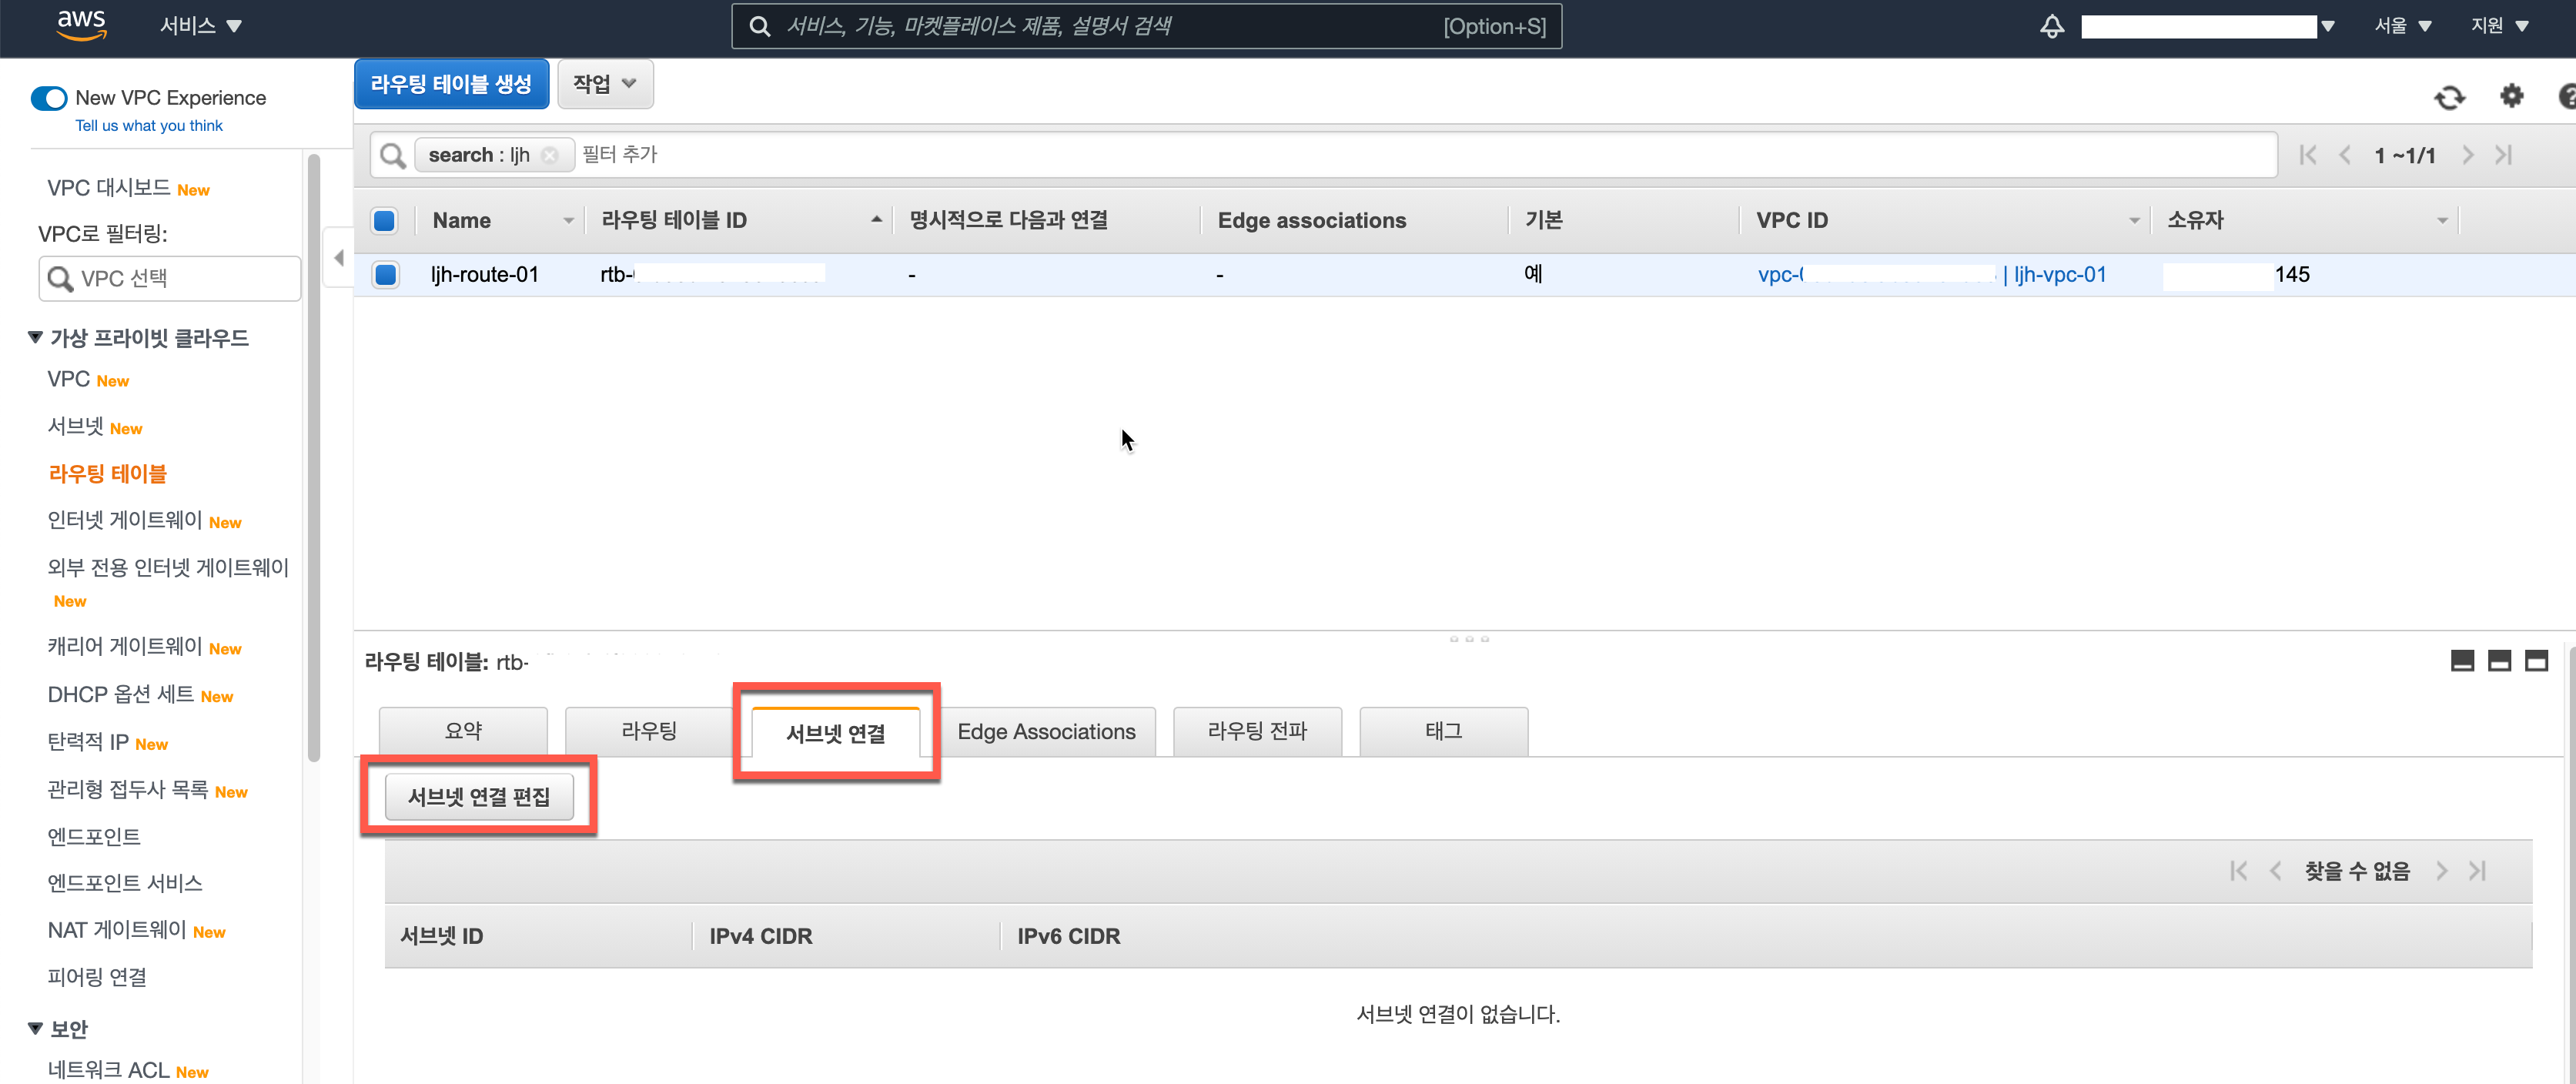Image resolution: width=2576 pixels, height=1084 pixels.
Task: Open the settings gear icon
Action: tap(2511, 96)
